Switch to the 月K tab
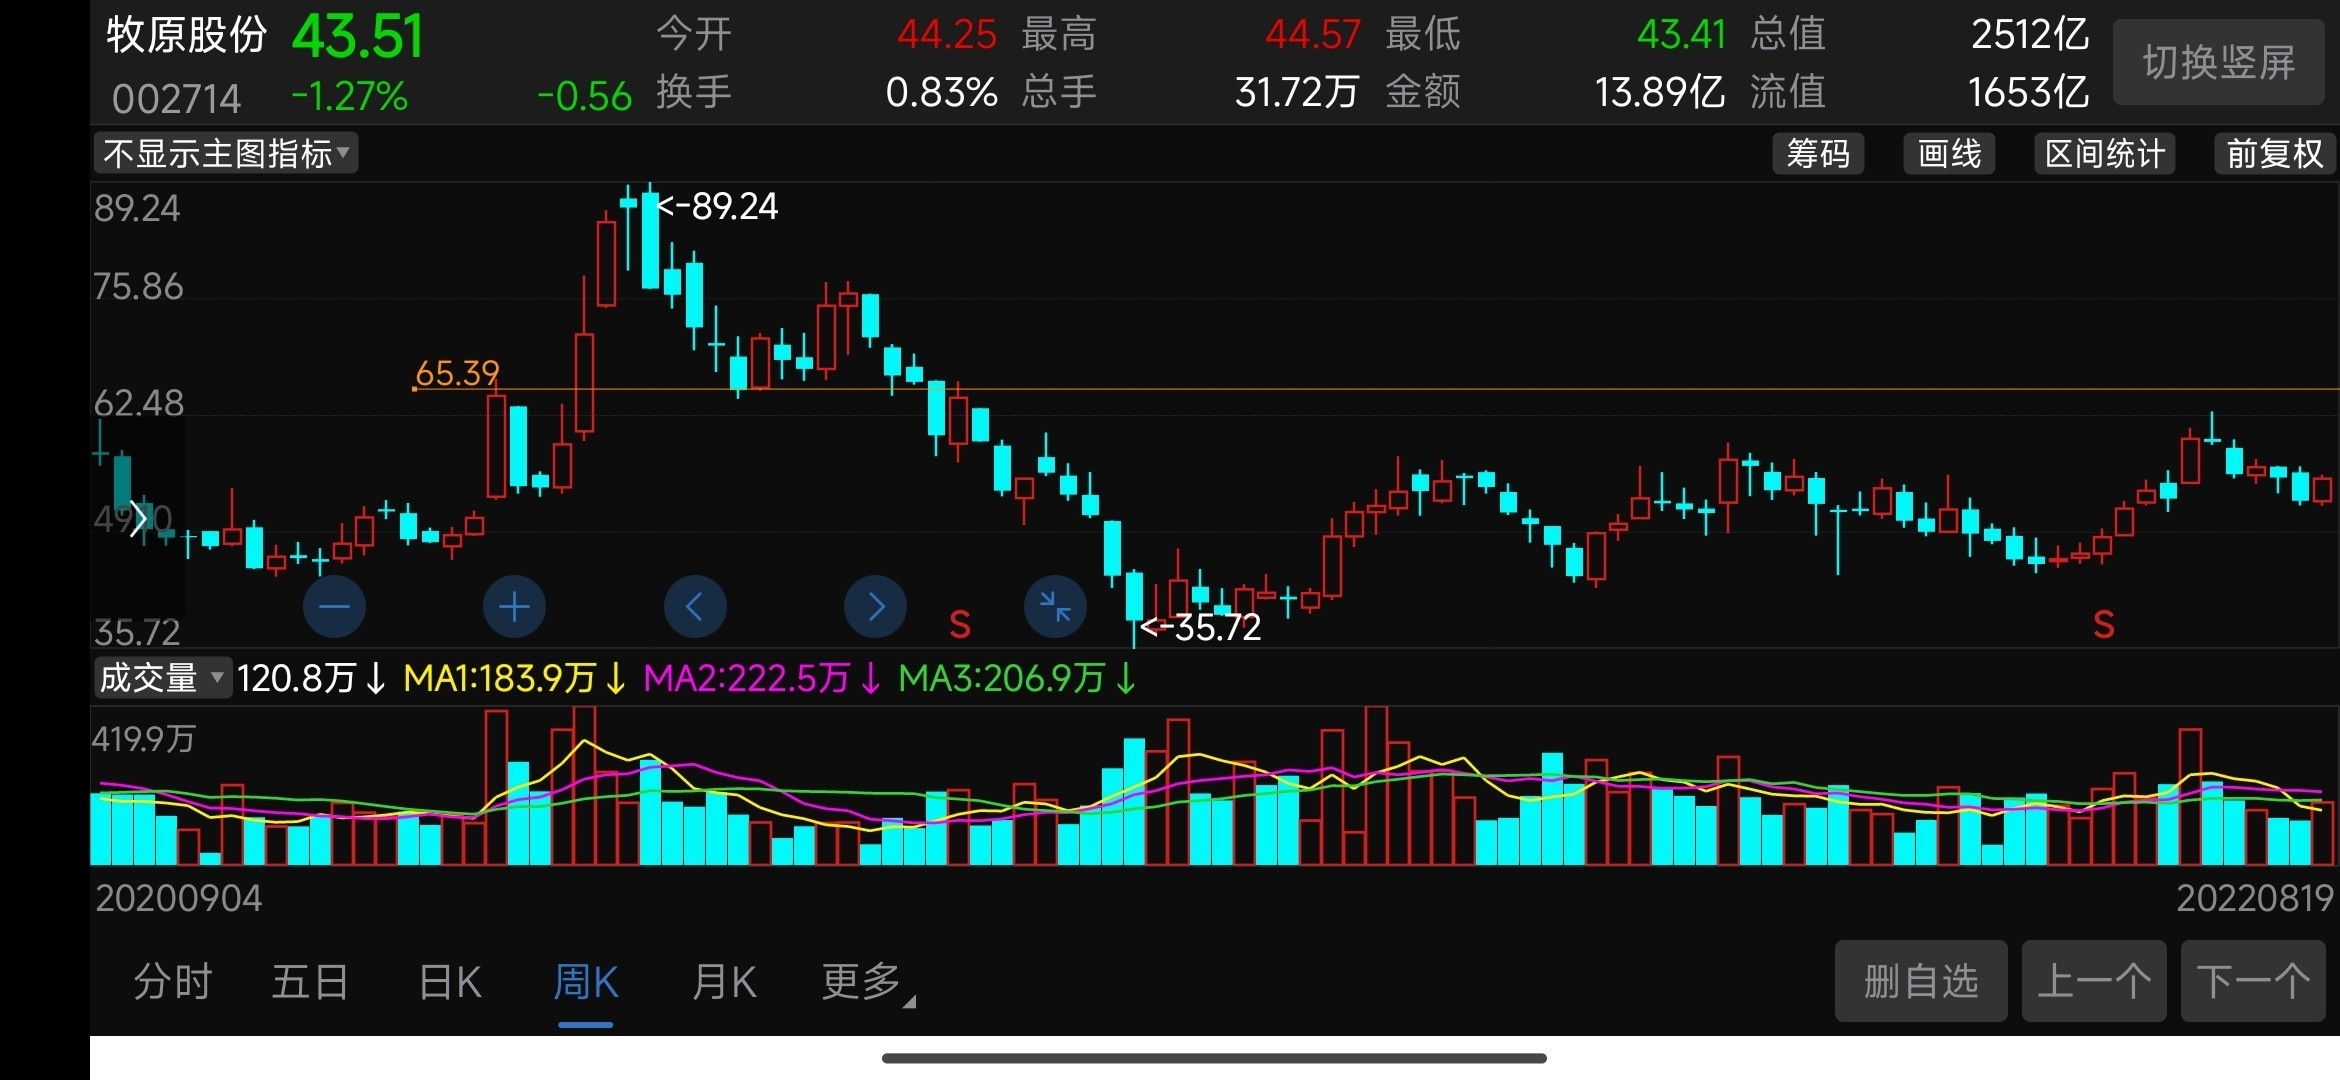2340x1080 pixels. (x=724, y=982)
